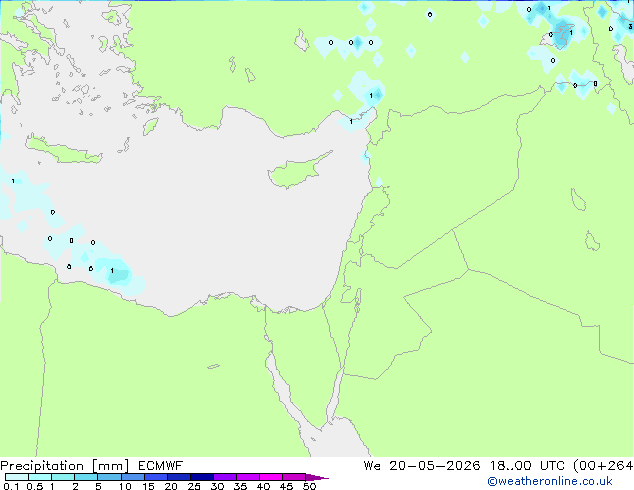Pick the 0.1–0.5 mm legend swatch
Screen dimensions: 634x490
tap(17, 477)
